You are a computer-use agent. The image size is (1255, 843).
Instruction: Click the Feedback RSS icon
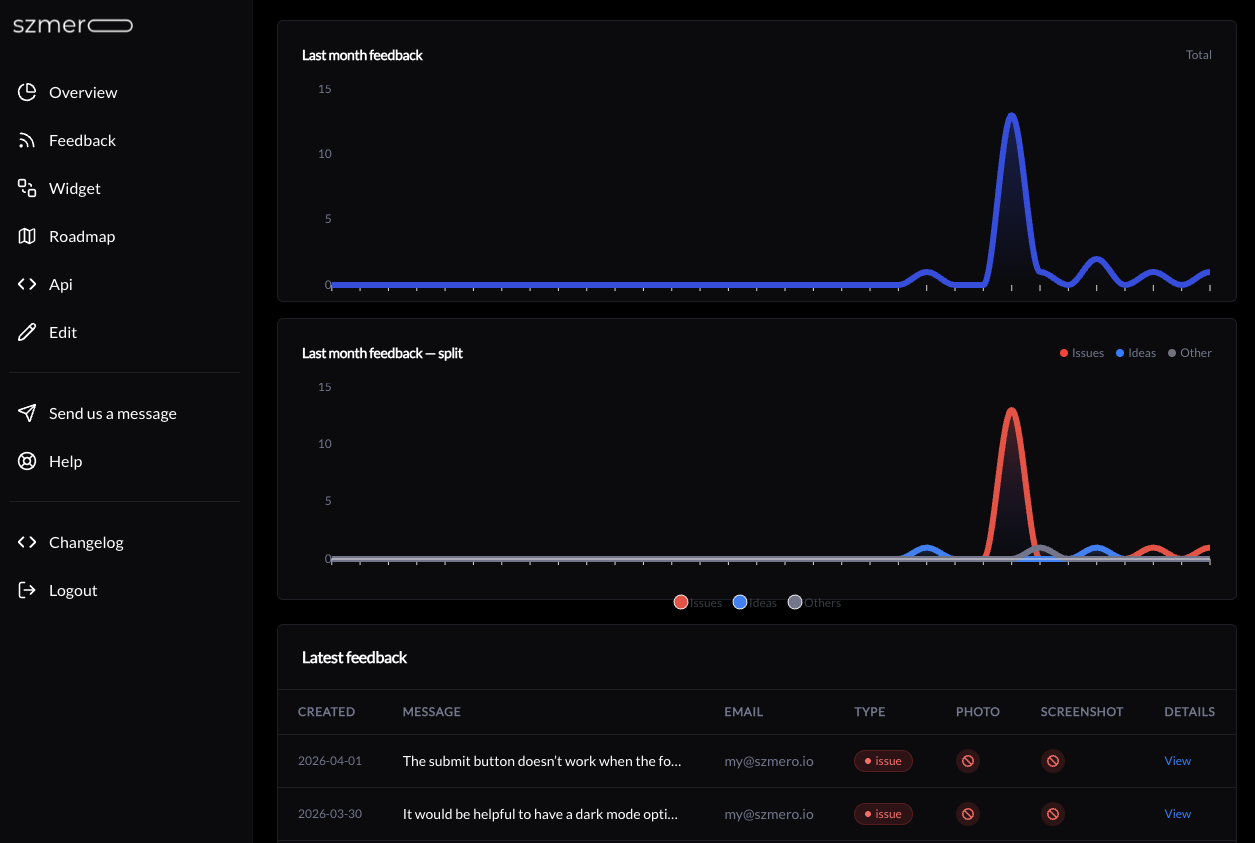point(27,140)
